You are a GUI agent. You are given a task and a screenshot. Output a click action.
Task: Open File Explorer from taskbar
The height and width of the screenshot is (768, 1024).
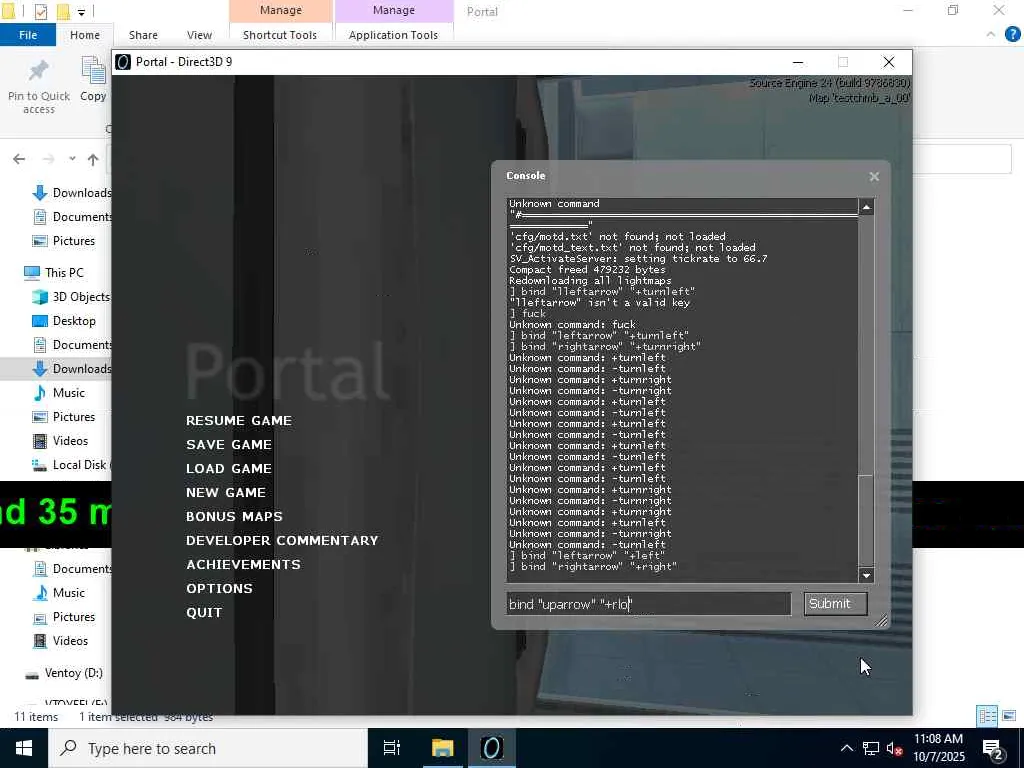(442, 748)
